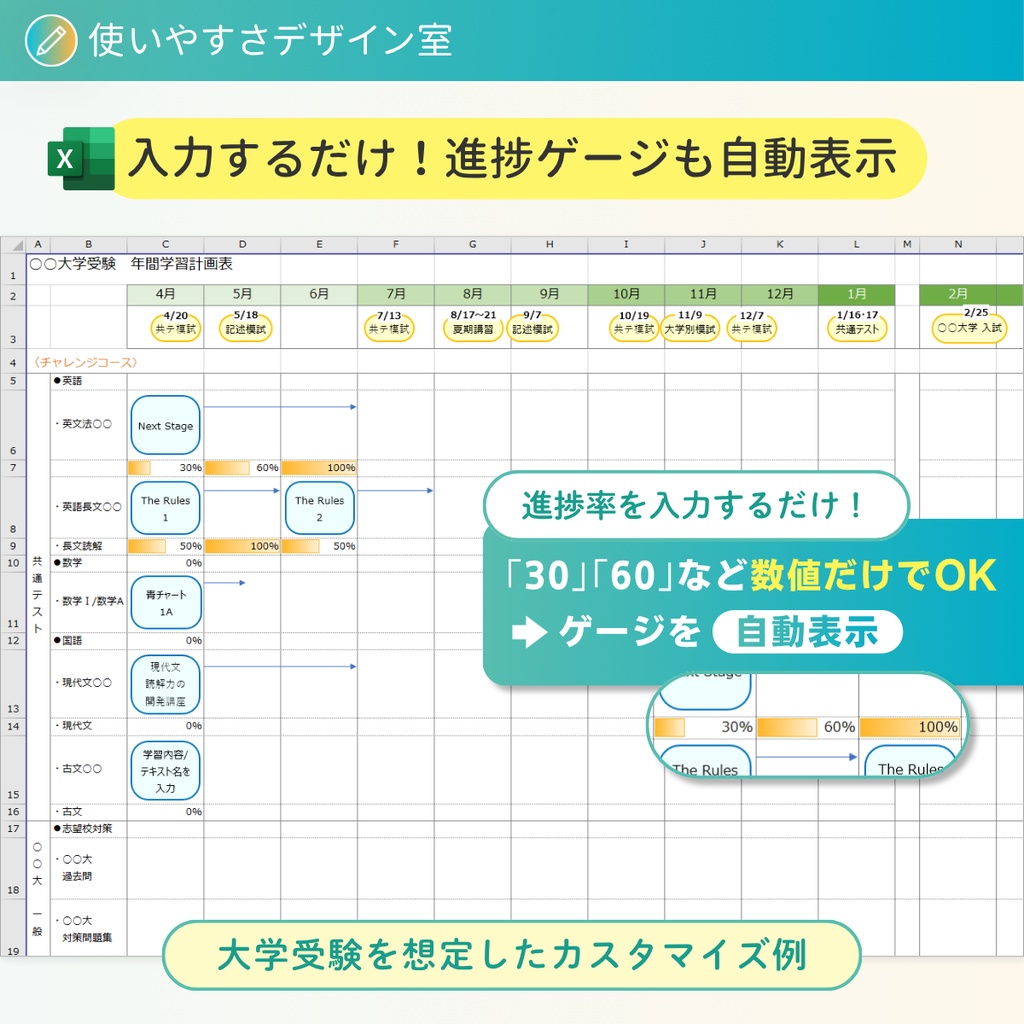1024x1024 pixels.
Task: Select the Next Stage rounded shape
Action: tap(165, 425)
